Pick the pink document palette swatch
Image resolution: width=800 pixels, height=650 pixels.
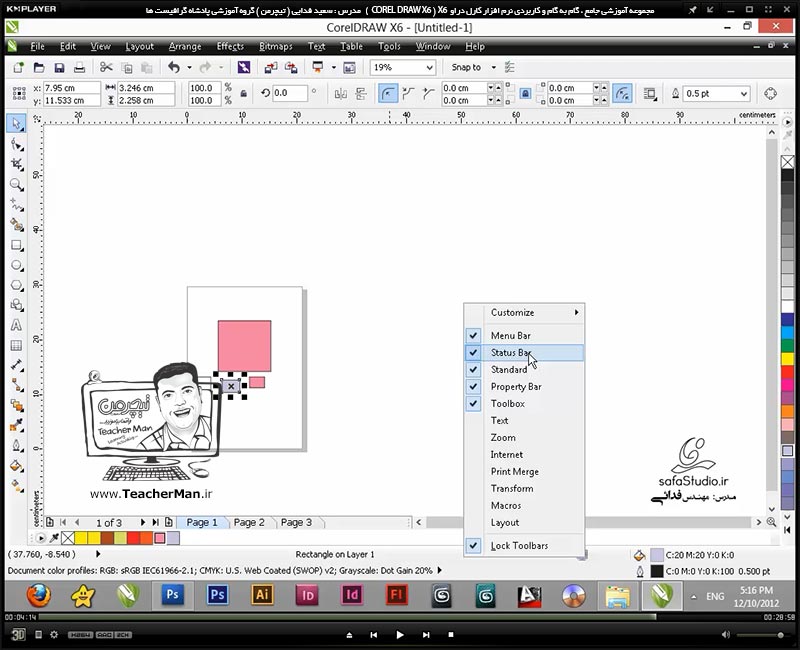[160, 538]
